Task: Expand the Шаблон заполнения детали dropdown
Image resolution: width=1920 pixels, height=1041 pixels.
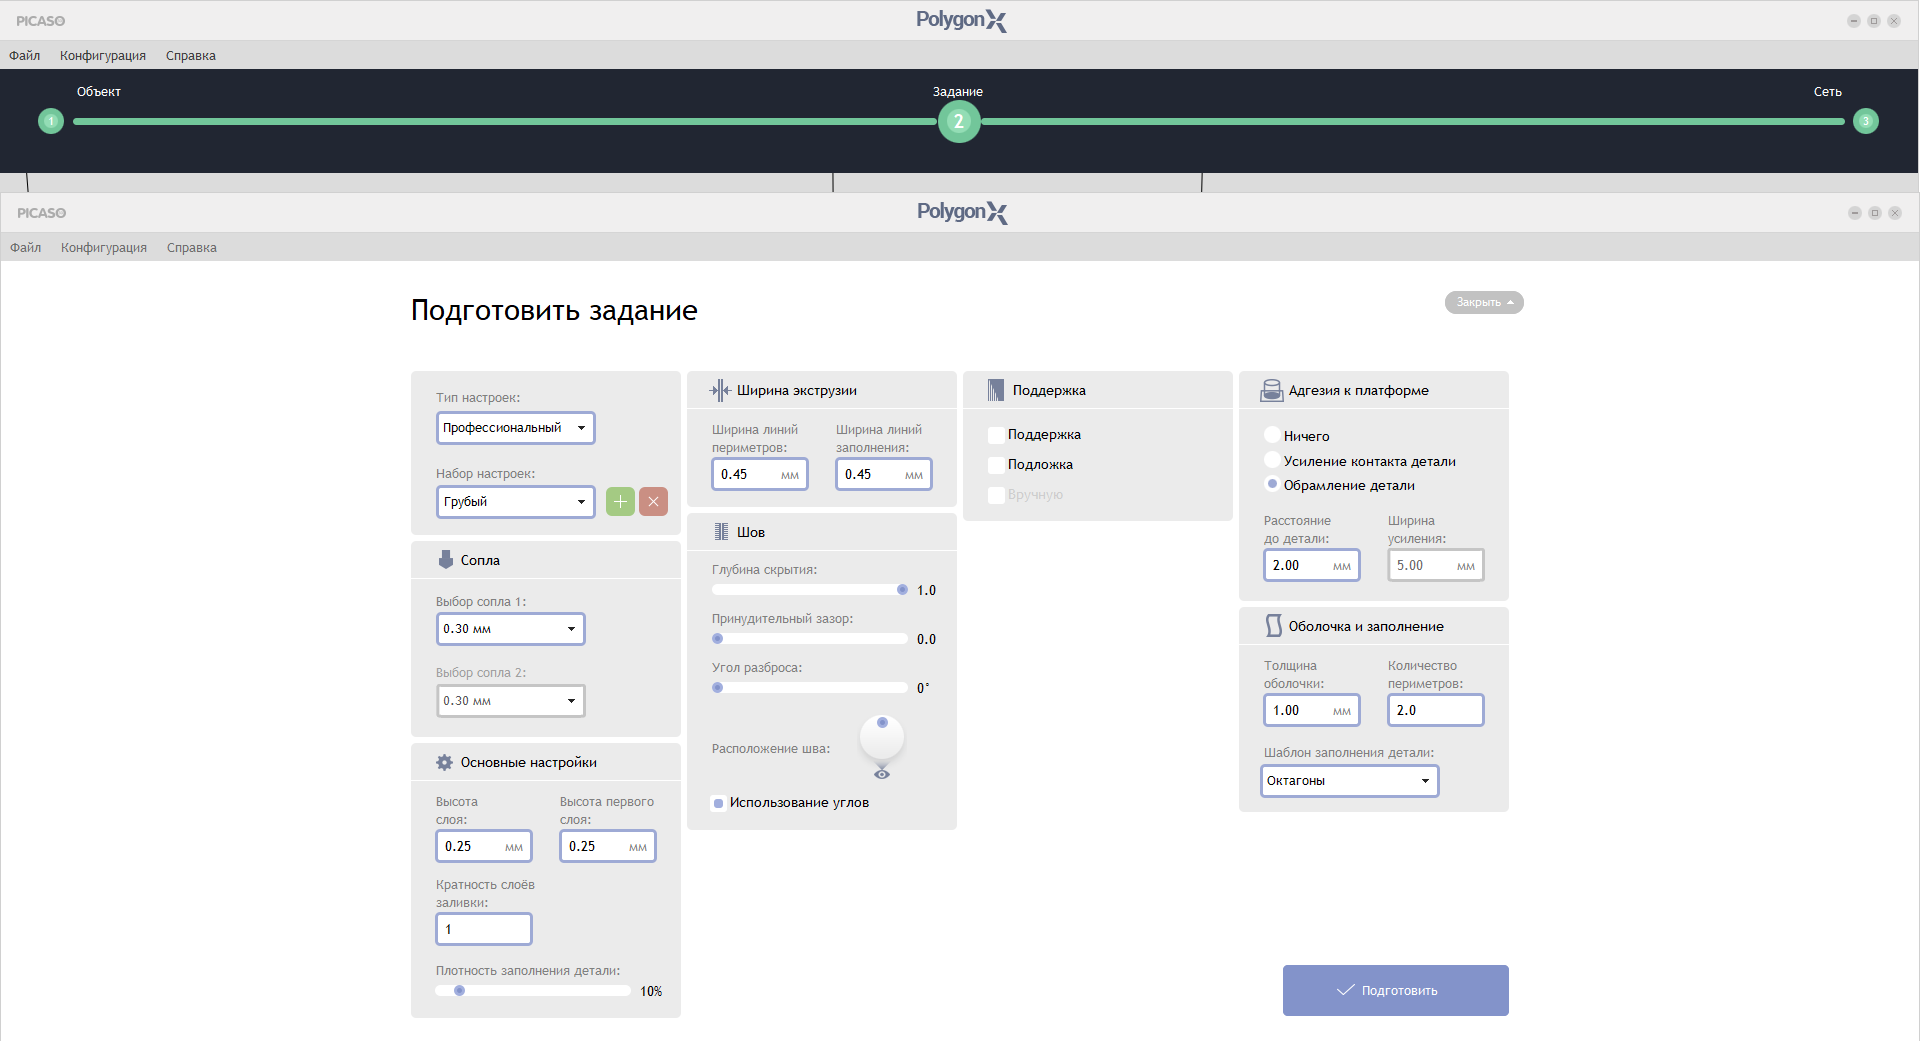Action: tap(1350, 781)
